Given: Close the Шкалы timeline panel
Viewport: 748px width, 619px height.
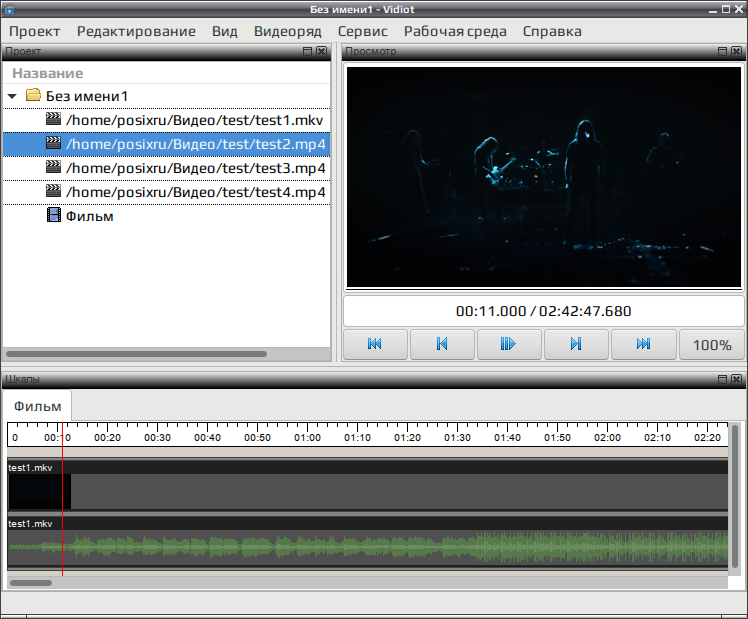Looking at the screenshot, I should [737, 379].
